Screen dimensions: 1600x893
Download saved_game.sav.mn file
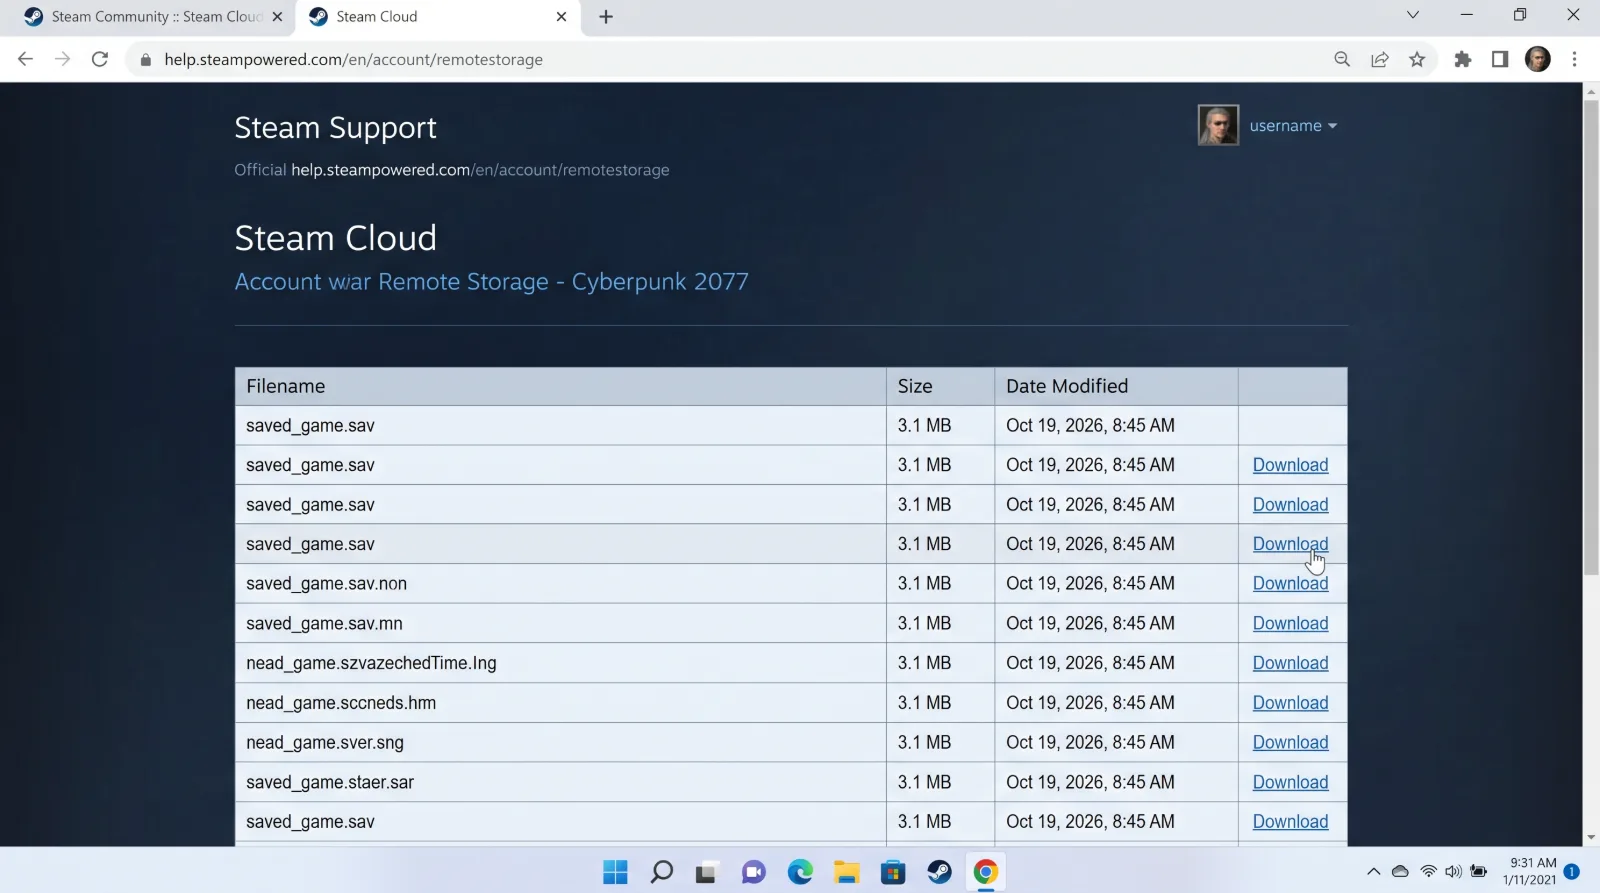click(x=1290, y=623)
